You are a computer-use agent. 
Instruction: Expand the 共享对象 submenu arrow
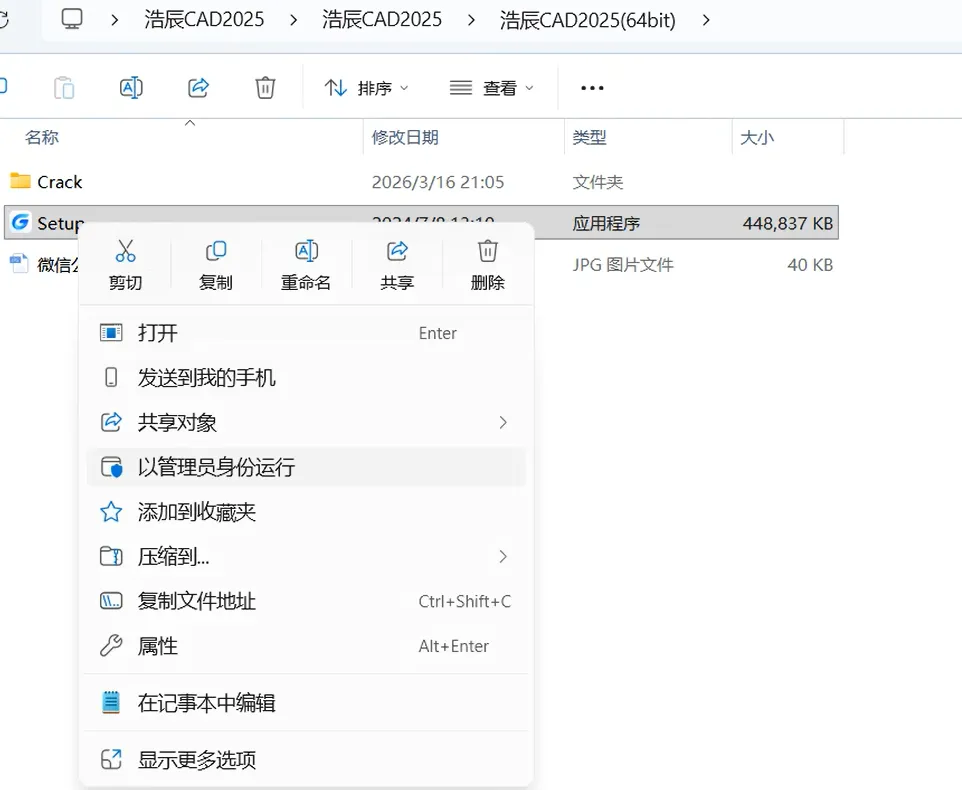pyautogui.click(x=503, y=422)
